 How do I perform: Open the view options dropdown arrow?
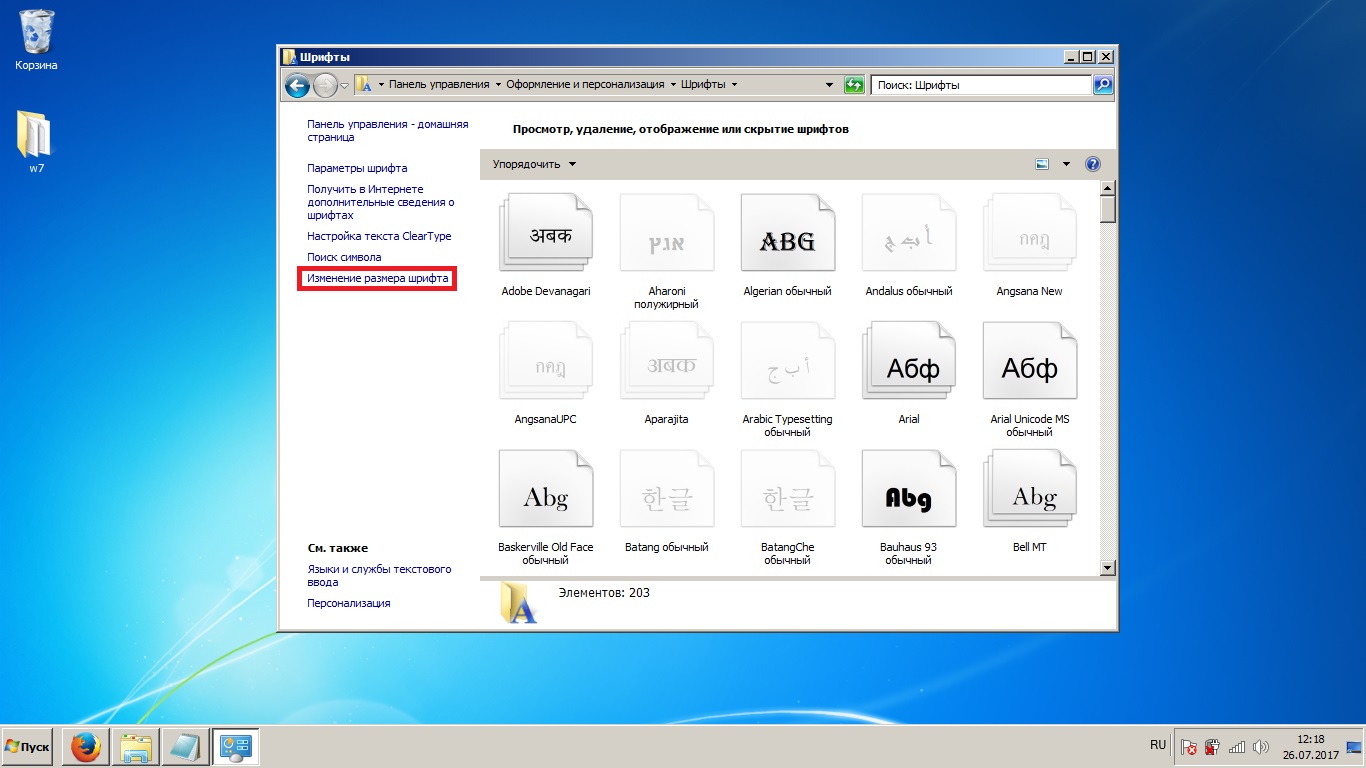coord(1066,164)
